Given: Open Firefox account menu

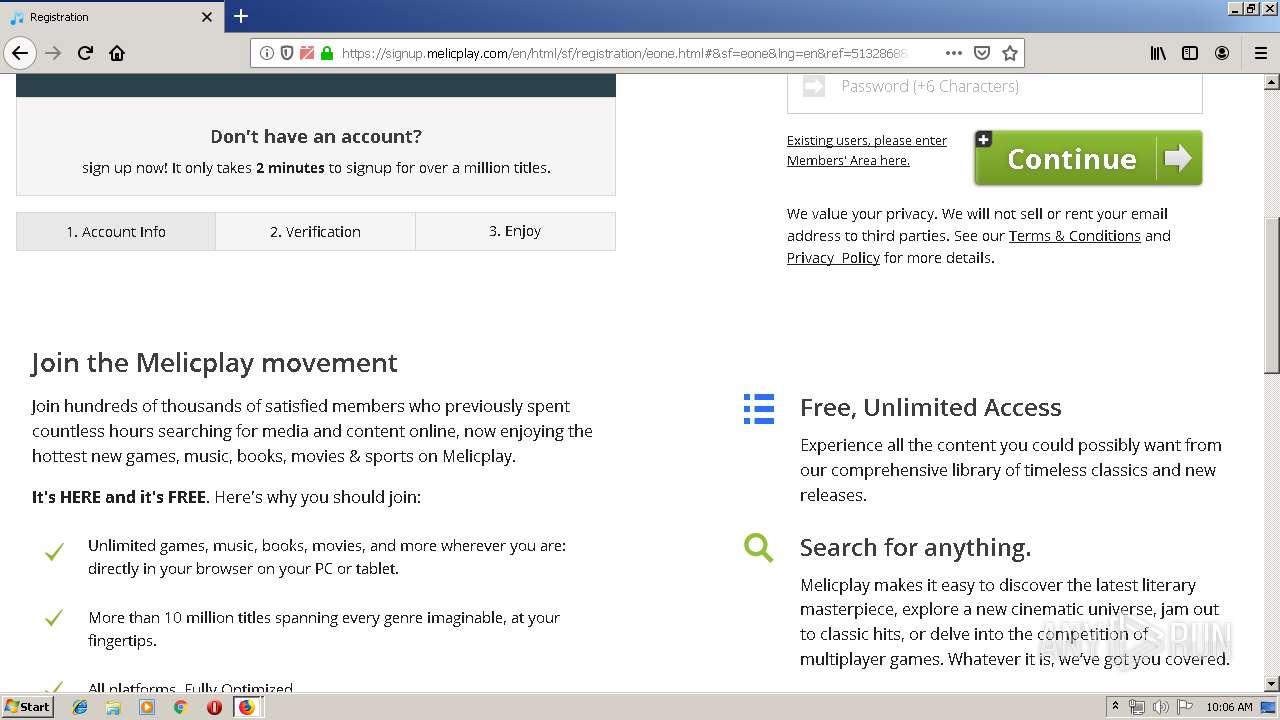Looking at the screenshot, I should 1222,53.
